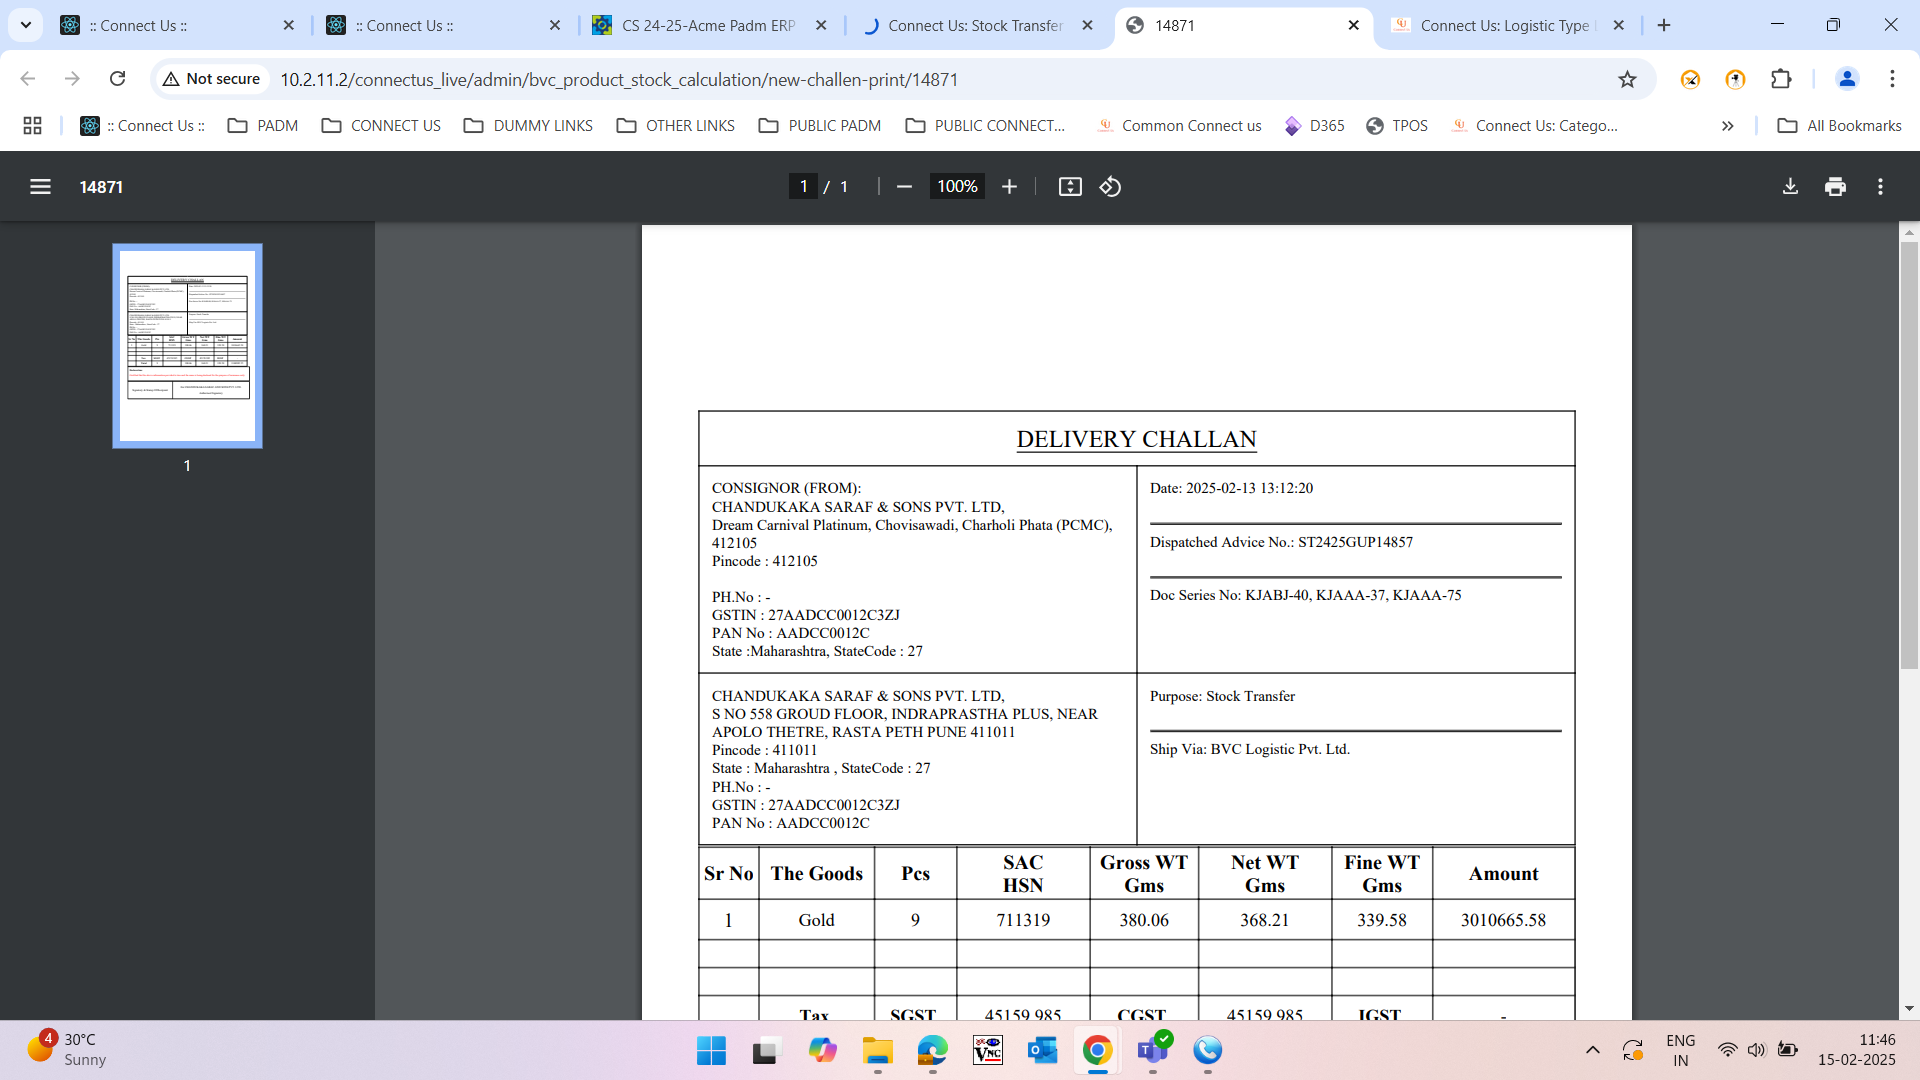The width and height of the screenshot is (1920, 1080).
Task: Click the amount value 3010665.58
Action: pyautogui.click(x=1503, y=920)
